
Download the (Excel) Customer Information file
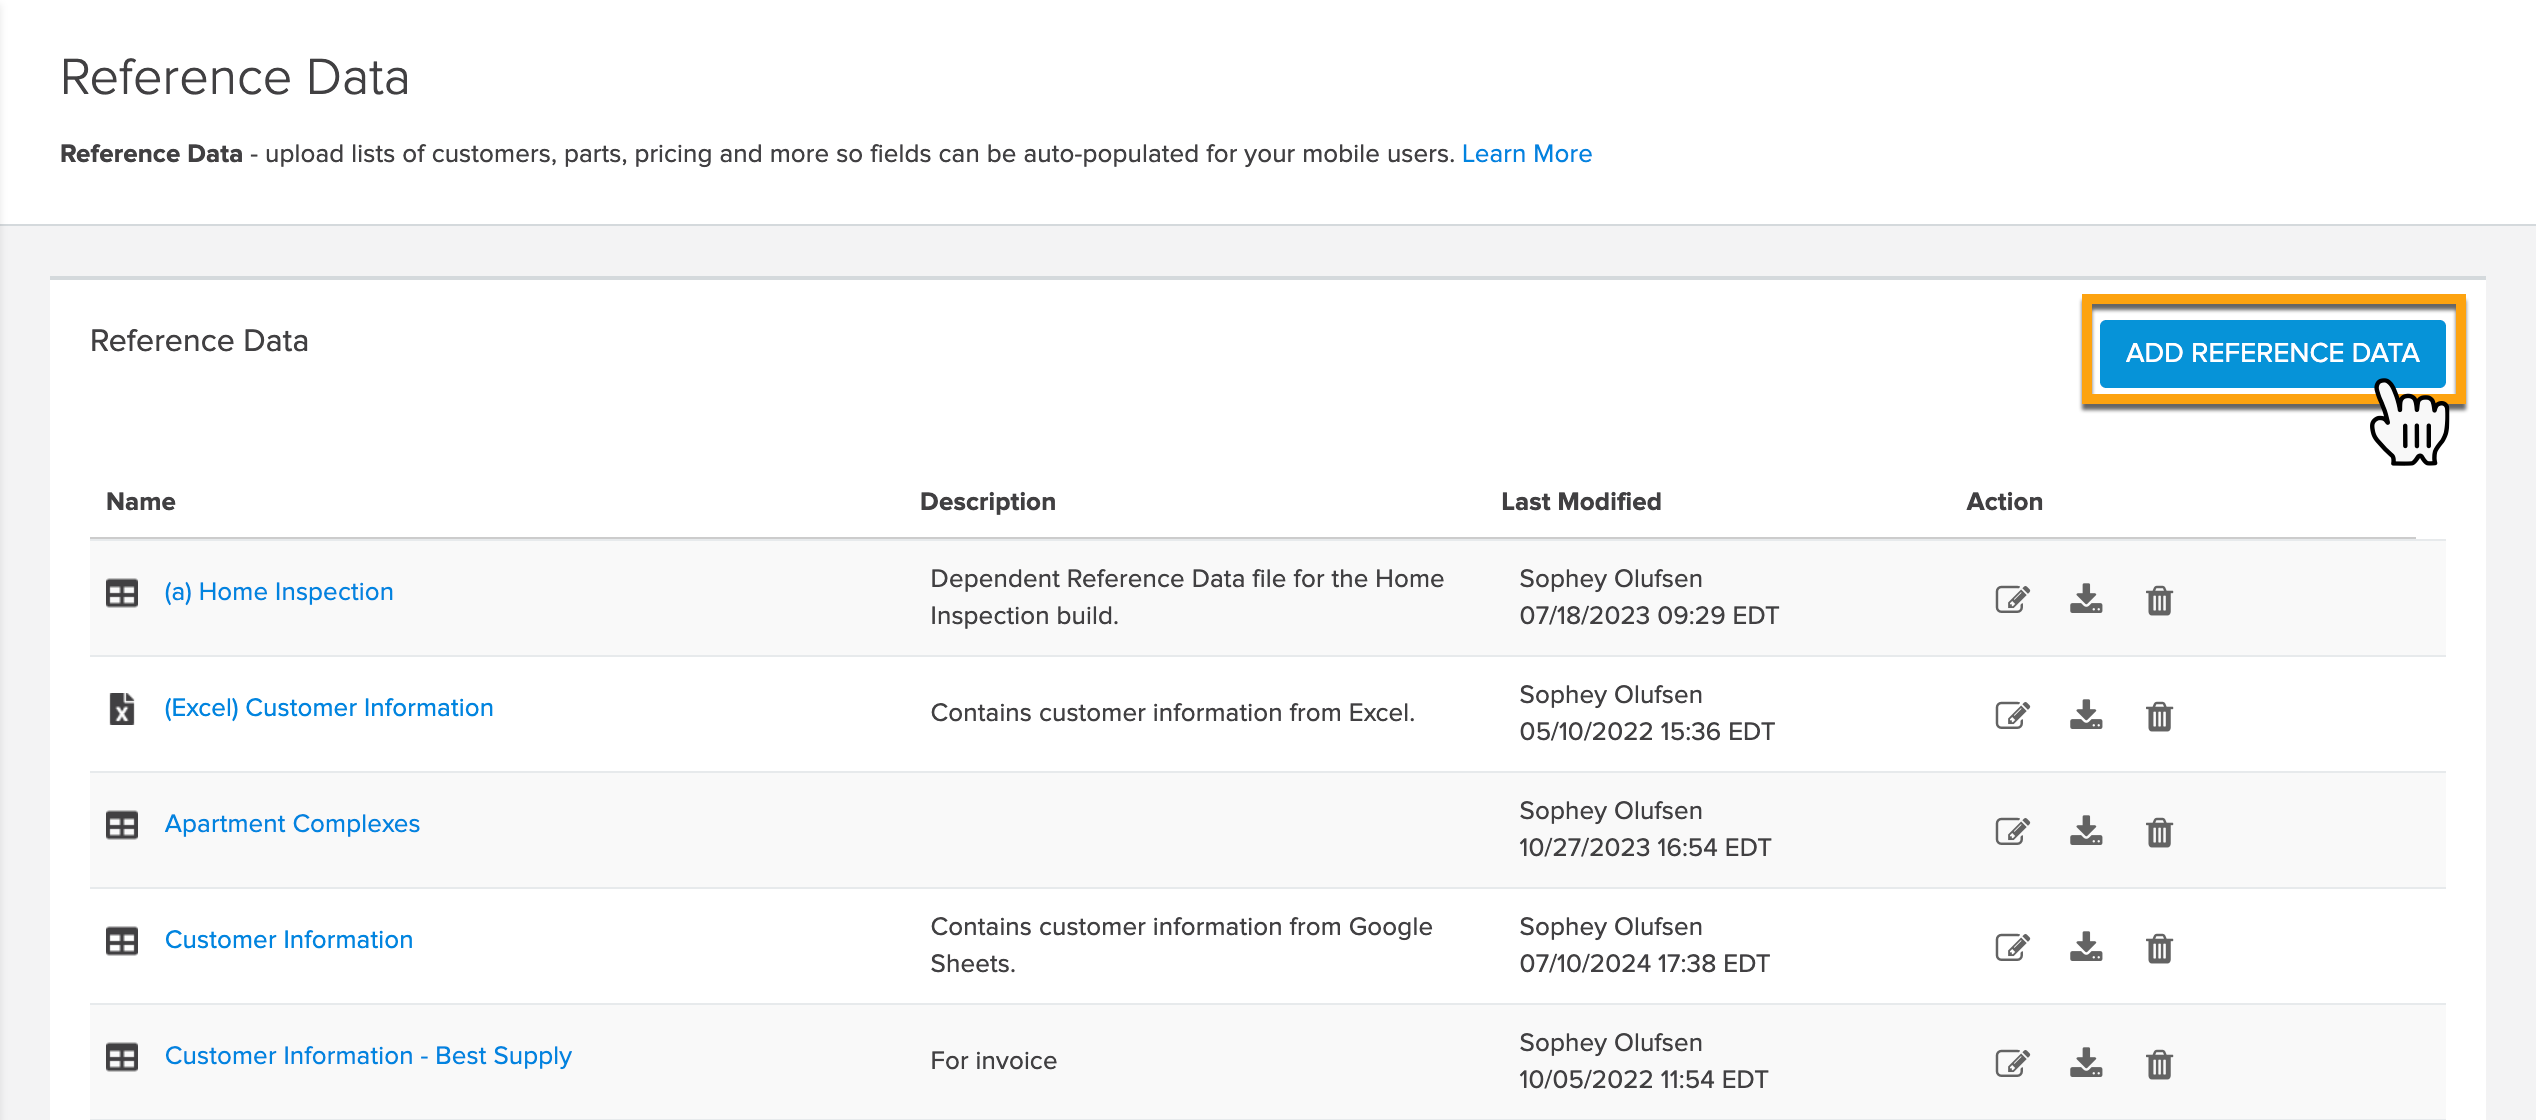point(2085,715)
